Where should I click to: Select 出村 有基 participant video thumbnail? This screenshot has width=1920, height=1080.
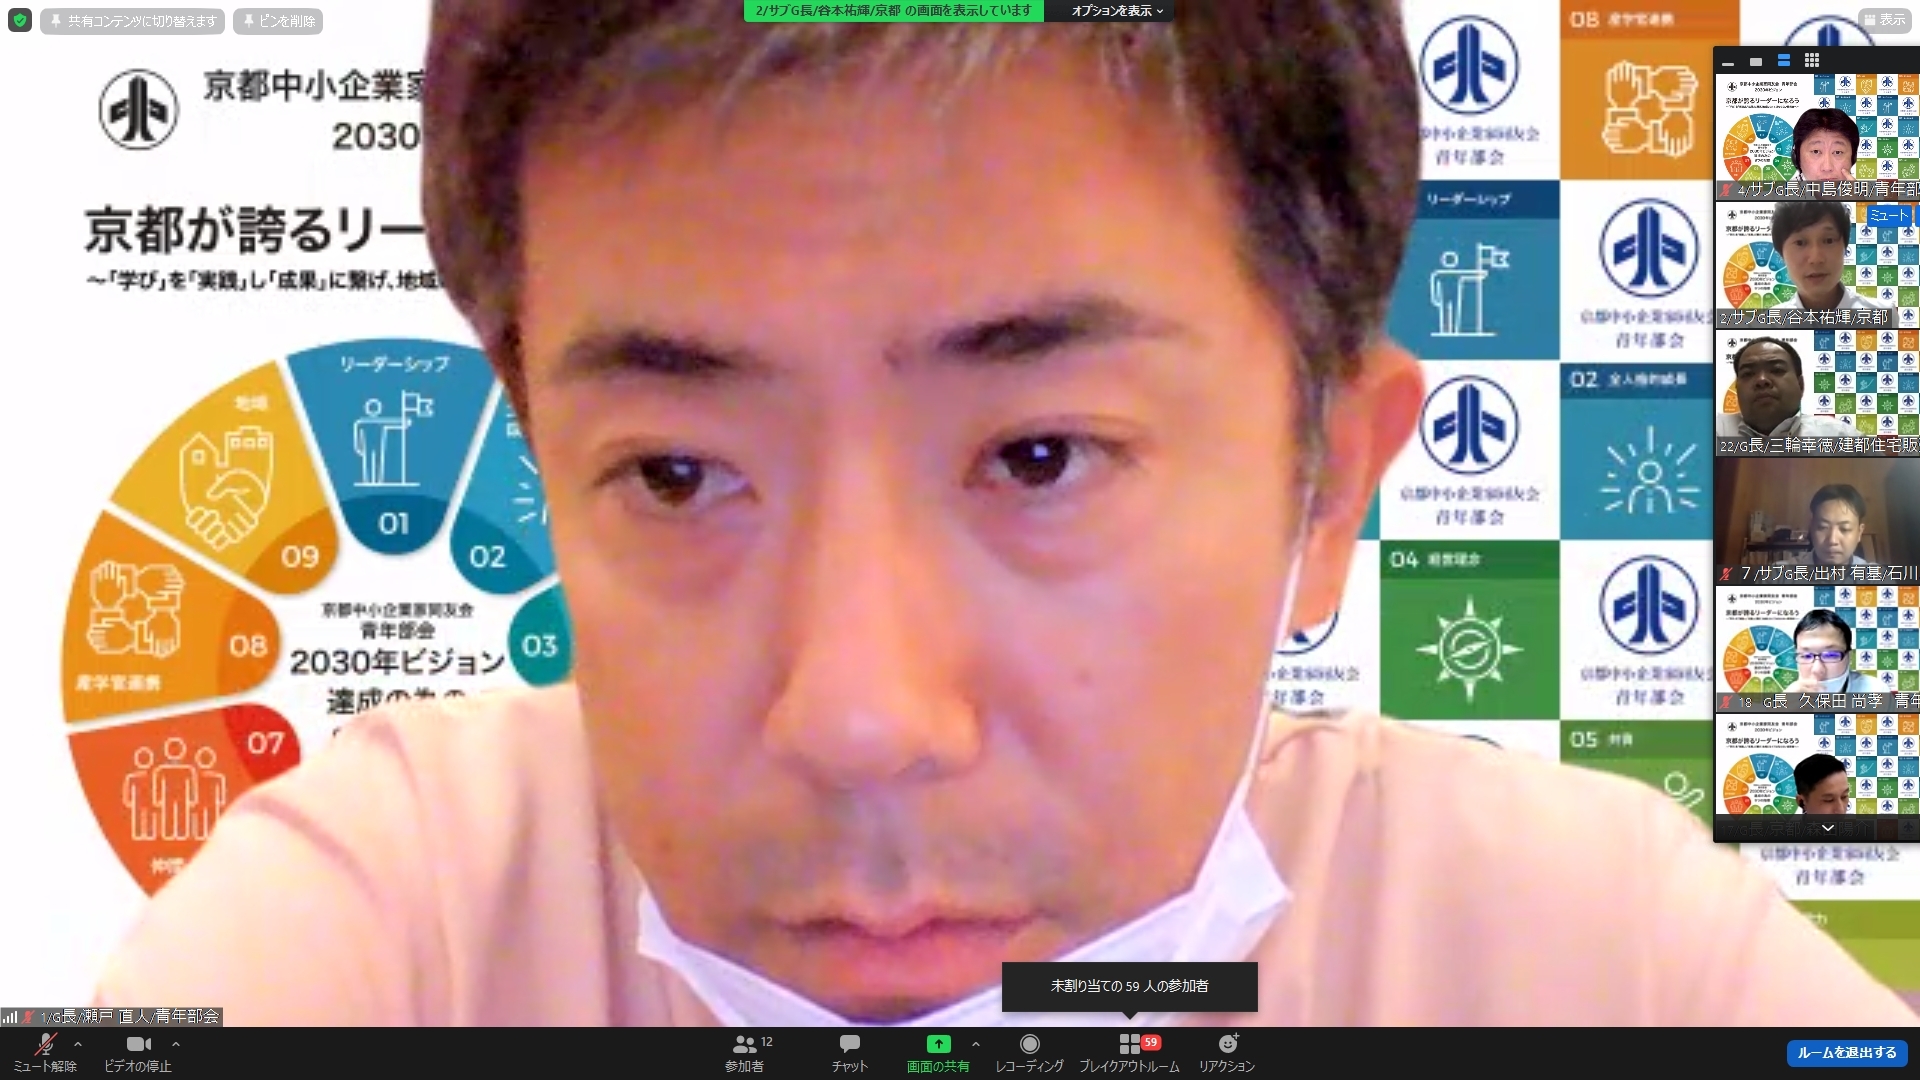[1817, 521]
